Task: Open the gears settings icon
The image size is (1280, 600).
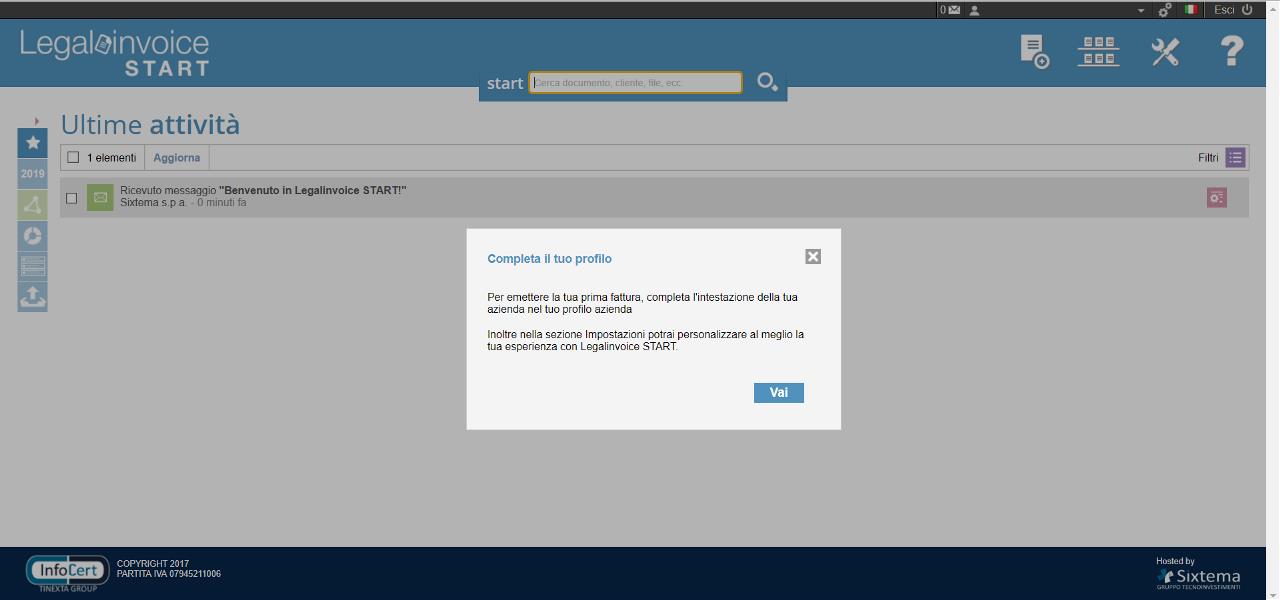Action: tap(1165, 10)
